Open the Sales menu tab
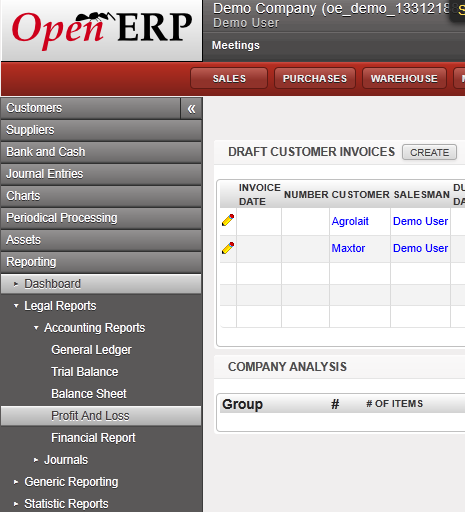465x512 pixels. click(x=229, y=79)
